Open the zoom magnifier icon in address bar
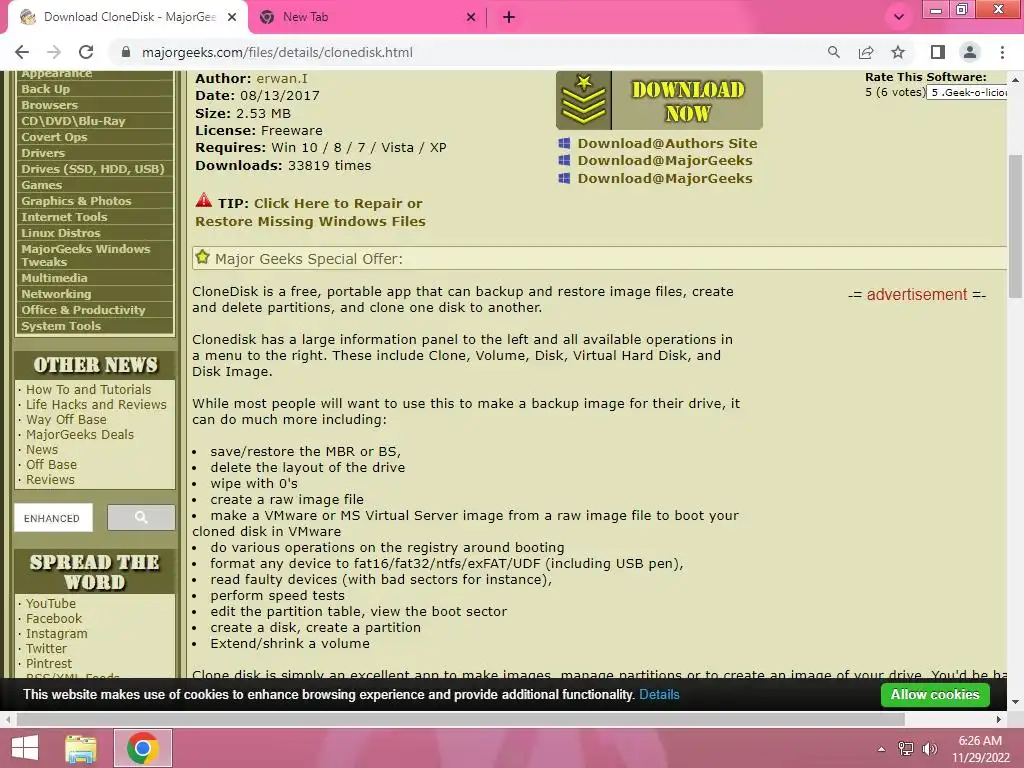The width and height of the screenshot is (1024, 768). coord(833,52)
